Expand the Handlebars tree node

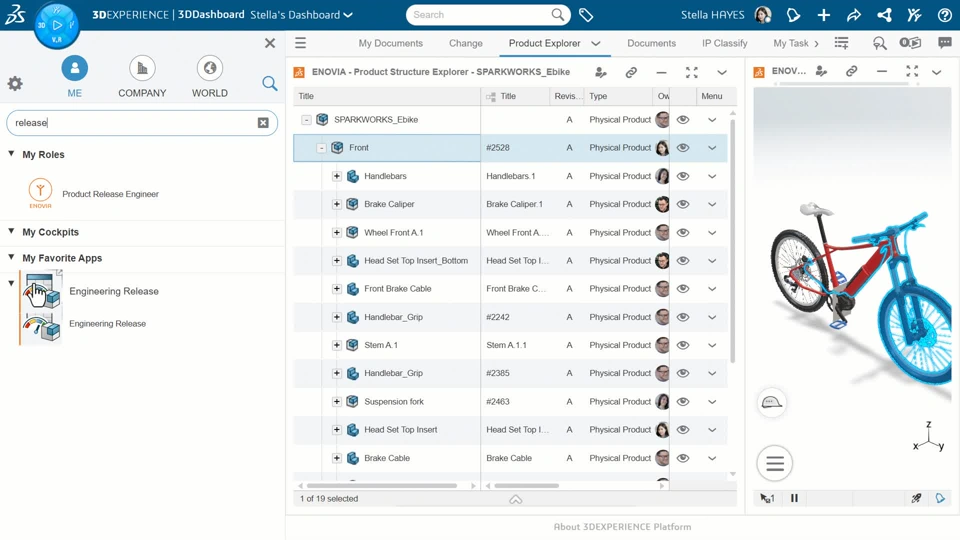point(337,176)
